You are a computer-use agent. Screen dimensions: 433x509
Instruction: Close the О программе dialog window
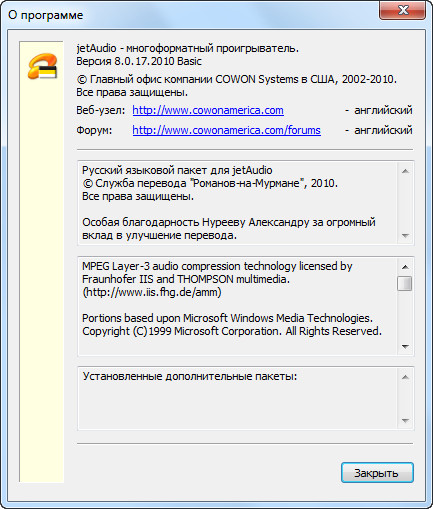coord(402,10)
